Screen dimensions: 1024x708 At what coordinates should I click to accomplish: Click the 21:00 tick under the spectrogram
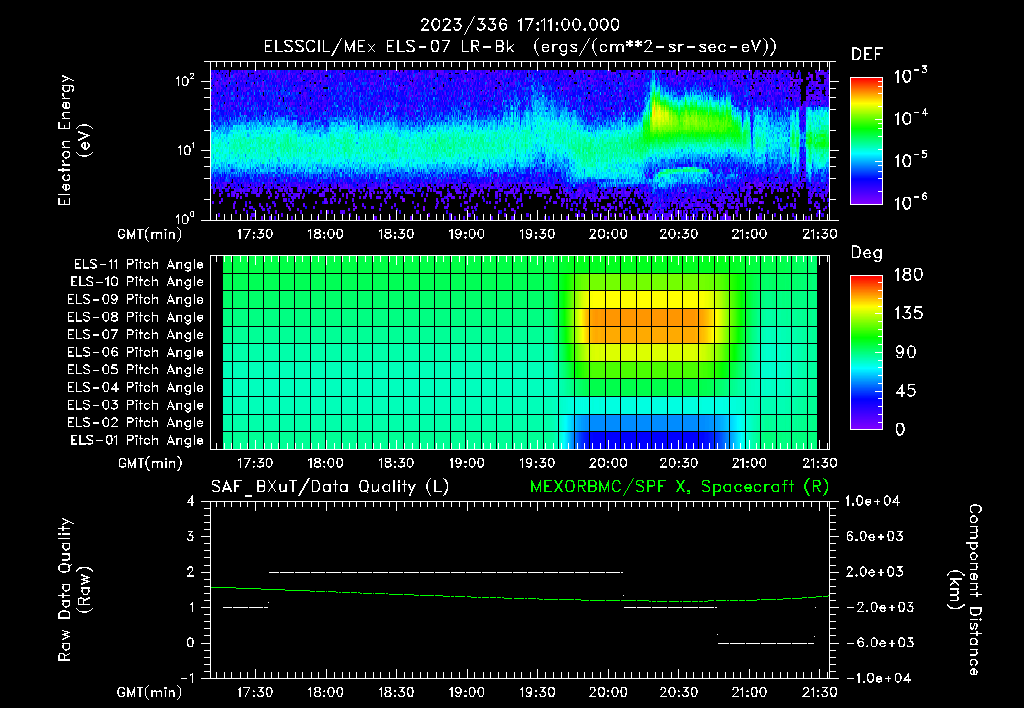[748, 234]
